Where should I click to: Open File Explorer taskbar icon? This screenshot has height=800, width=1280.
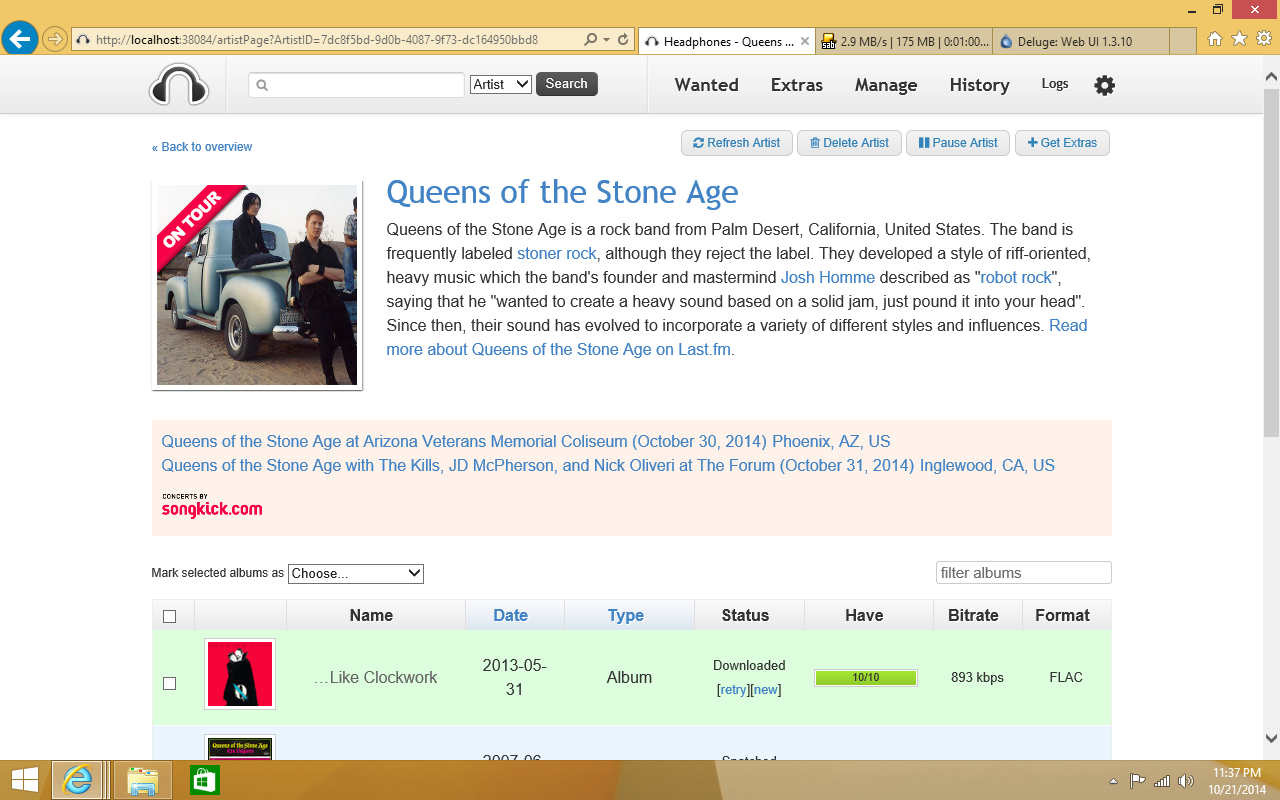click(x=142, y=780)
